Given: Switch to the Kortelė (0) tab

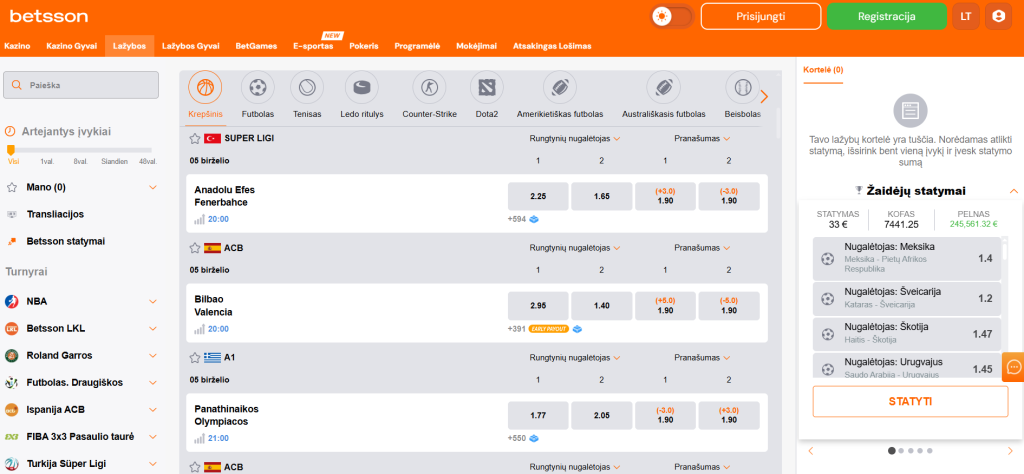Looking at the screenshot, I should pyautogui.click(x=823, y=69).
